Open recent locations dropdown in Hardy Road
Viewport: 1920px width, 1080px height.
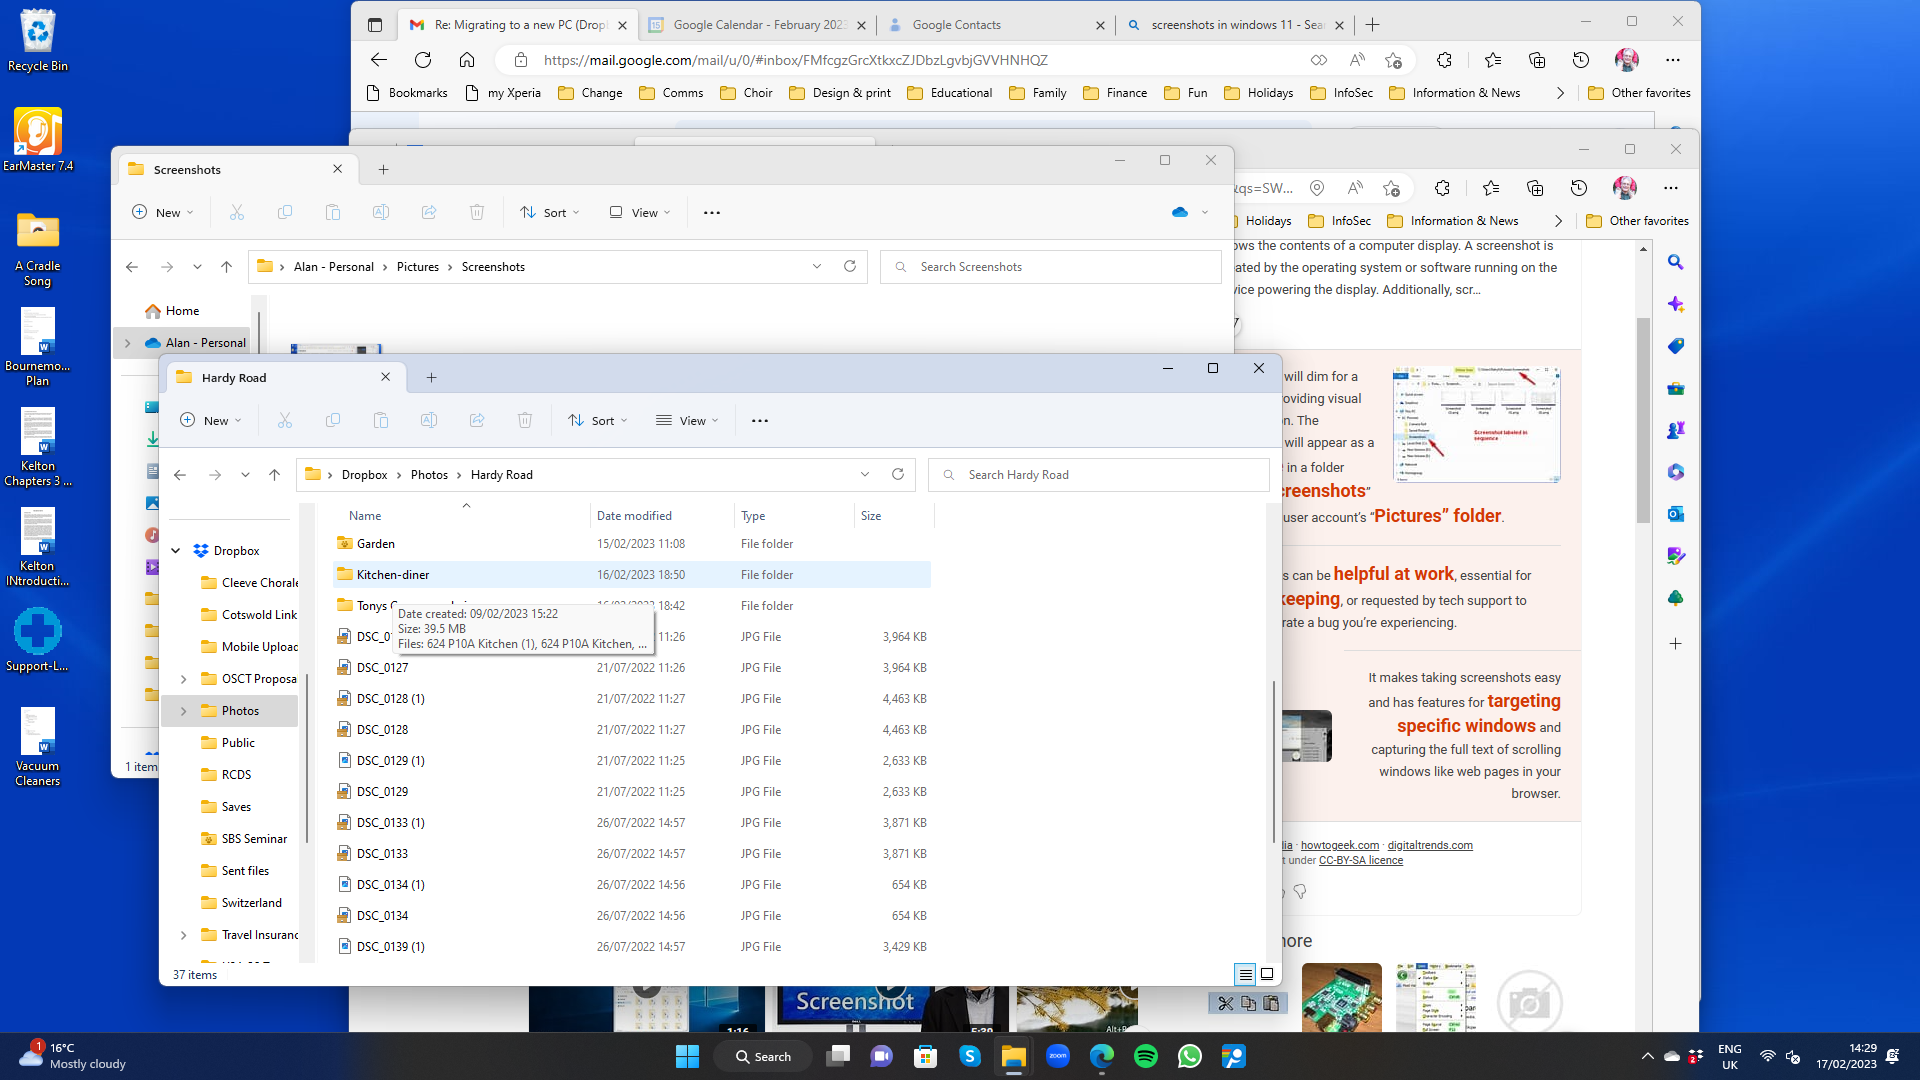tap(245, 475)
